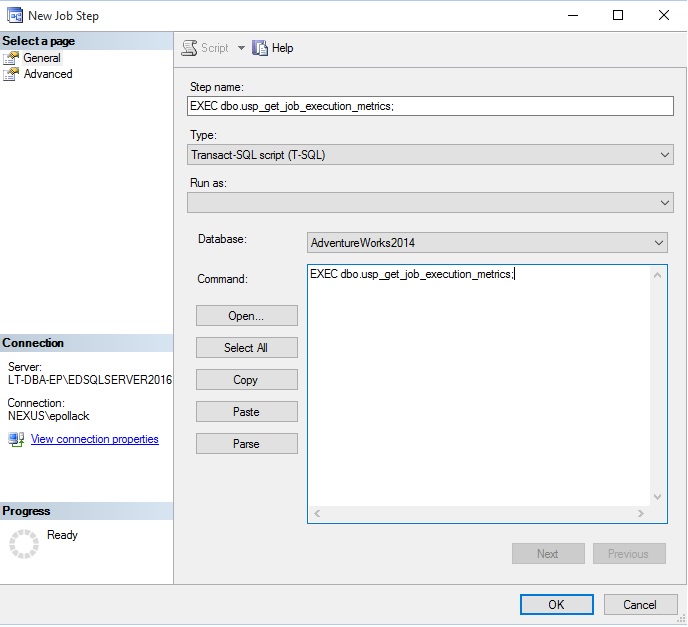
Task: Click the Parse button
Action: pos(247,444)
